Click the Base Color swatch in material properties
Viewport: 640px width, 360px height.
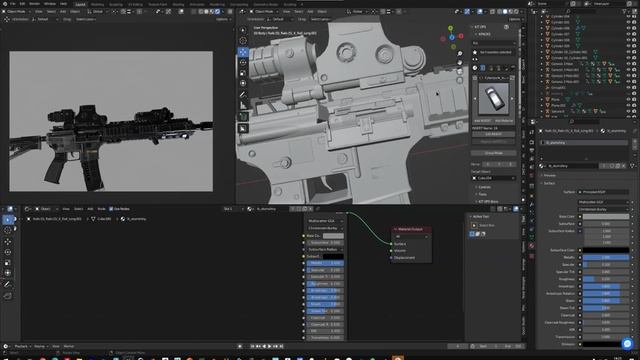click(x=606, y=217)
